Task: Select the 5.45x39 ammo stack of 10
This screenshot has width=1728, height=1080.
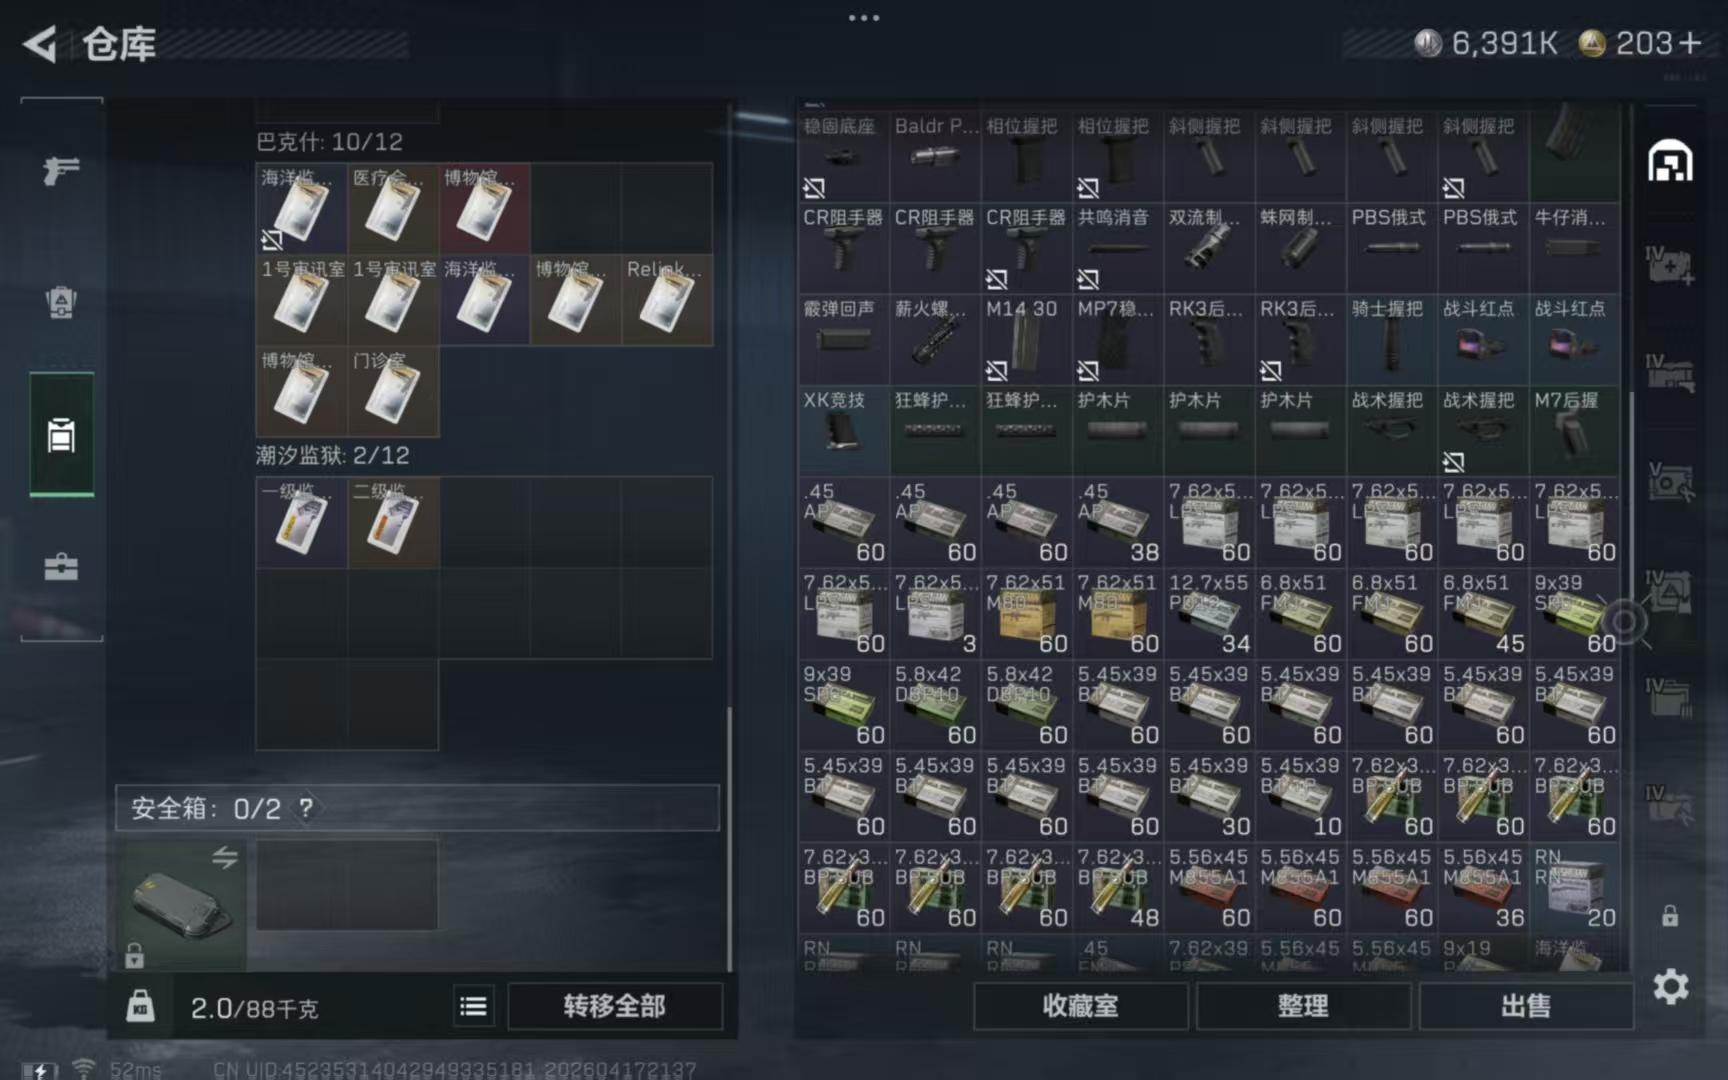Action: pyautogui.click(x=1301, y=796)
